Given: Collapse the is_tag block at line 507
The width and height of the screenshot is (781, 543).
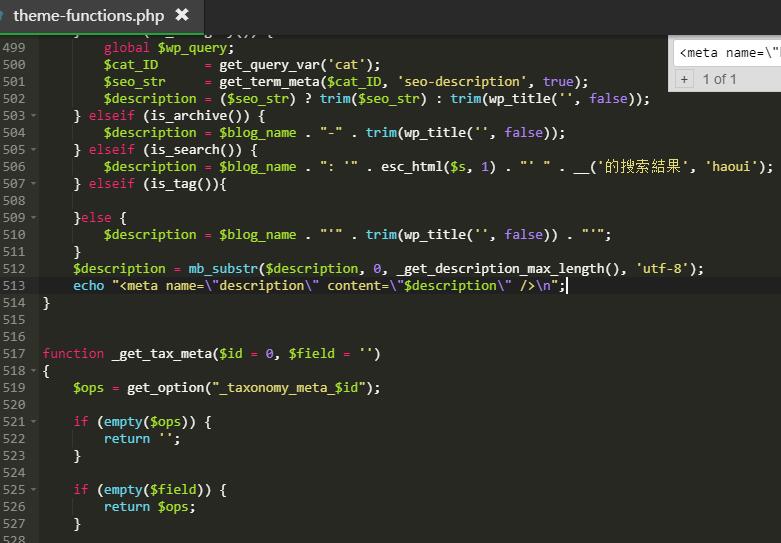Looking at the screenshot, I should tap(33, 183).
